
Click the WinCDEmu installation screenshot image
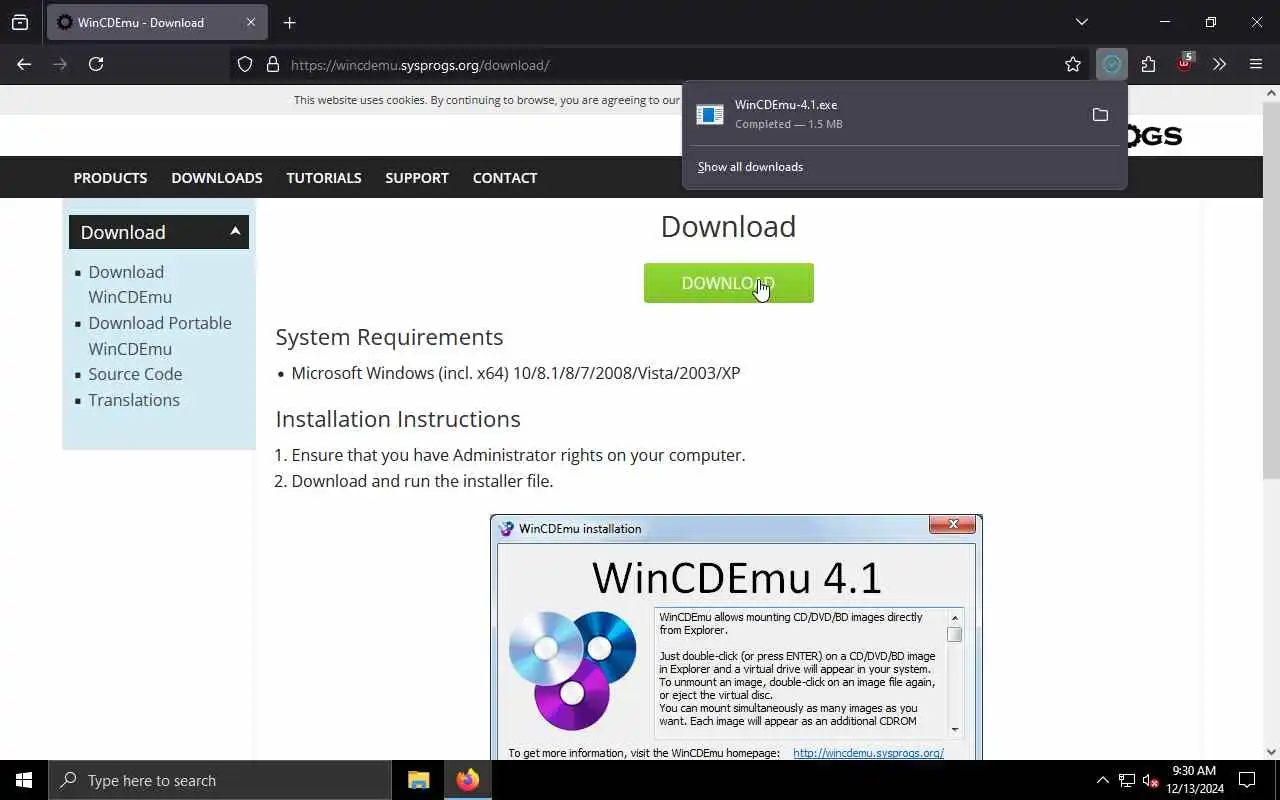click(x=736, y=637)
